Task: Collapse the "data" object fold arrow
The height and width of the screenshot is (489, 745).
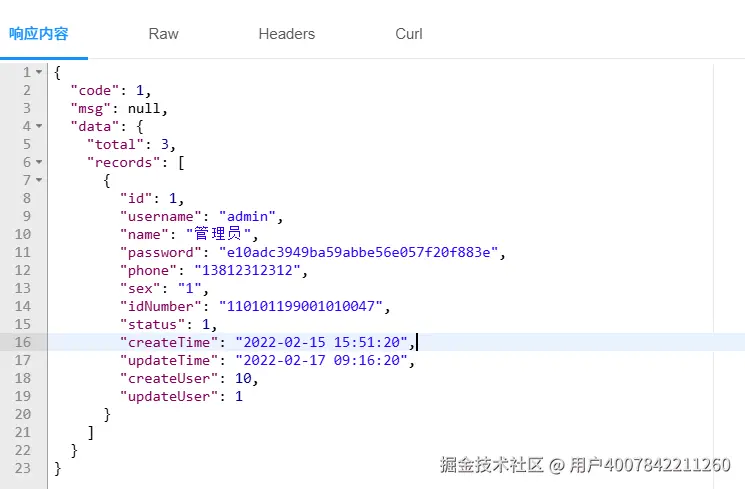Action: point(39,126)
